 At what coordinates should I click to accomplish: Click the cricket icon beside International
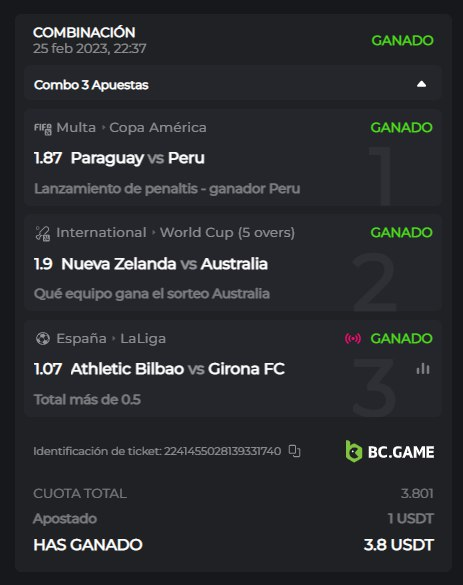coord(43,234)
